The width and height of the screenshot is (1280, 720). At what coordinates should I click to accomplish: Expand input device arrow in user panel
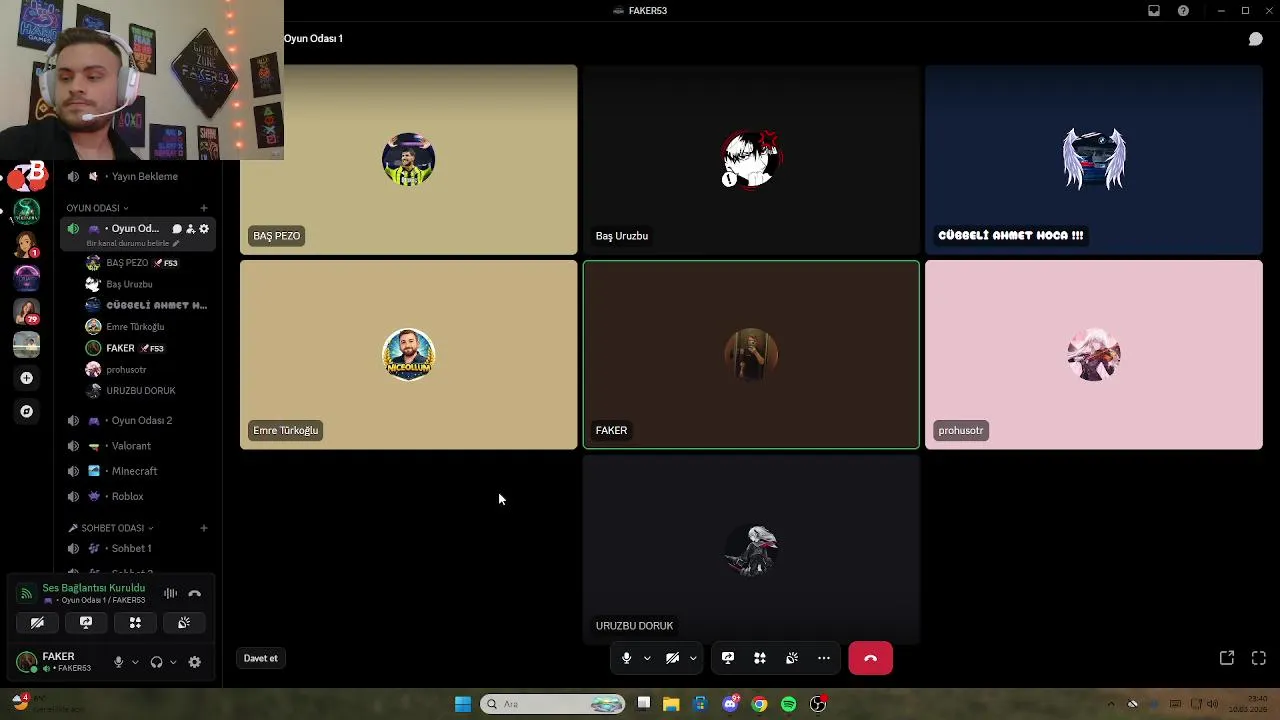point(135,662)
